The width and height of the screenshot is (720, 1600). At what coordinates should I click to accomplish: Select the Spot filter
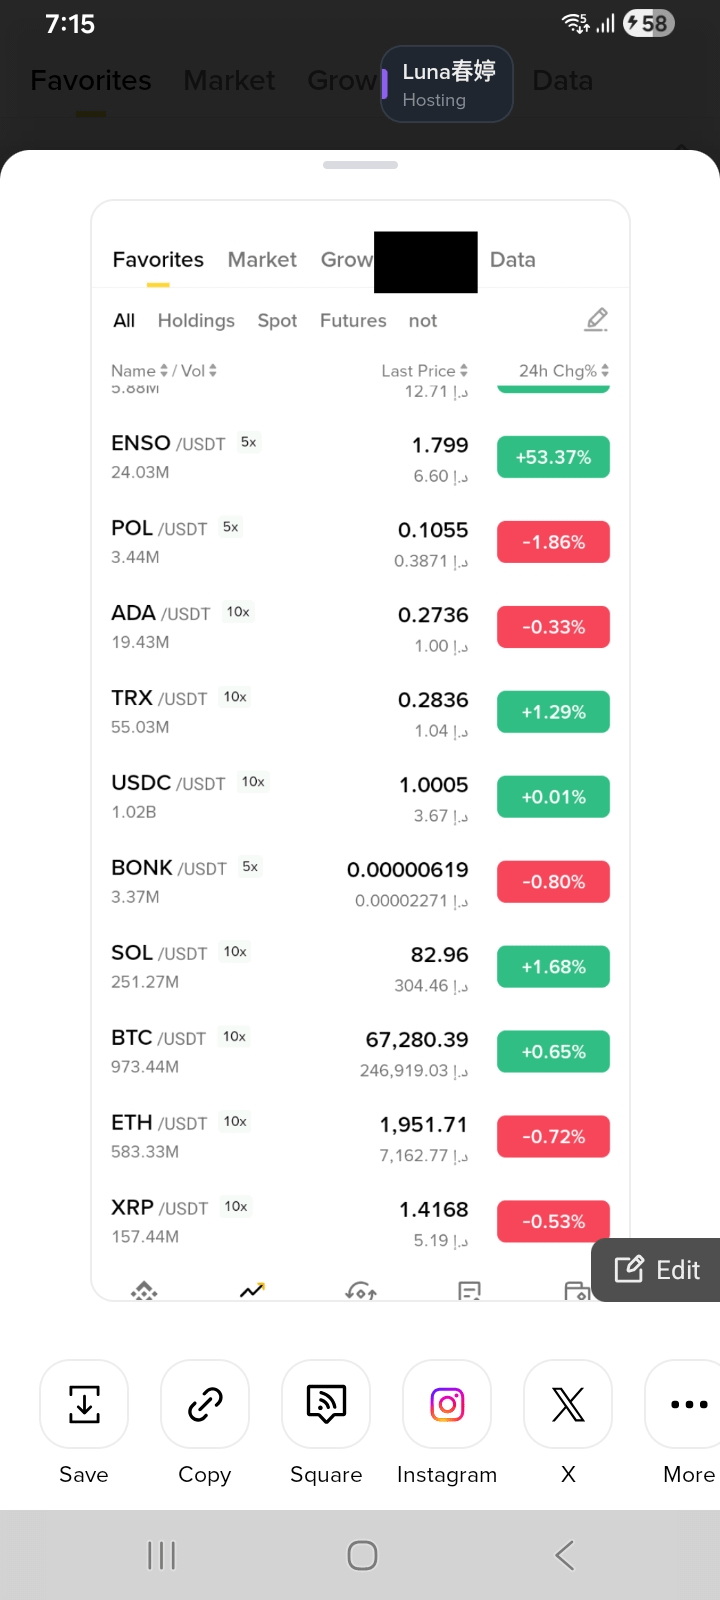click(x=277, y=320)
